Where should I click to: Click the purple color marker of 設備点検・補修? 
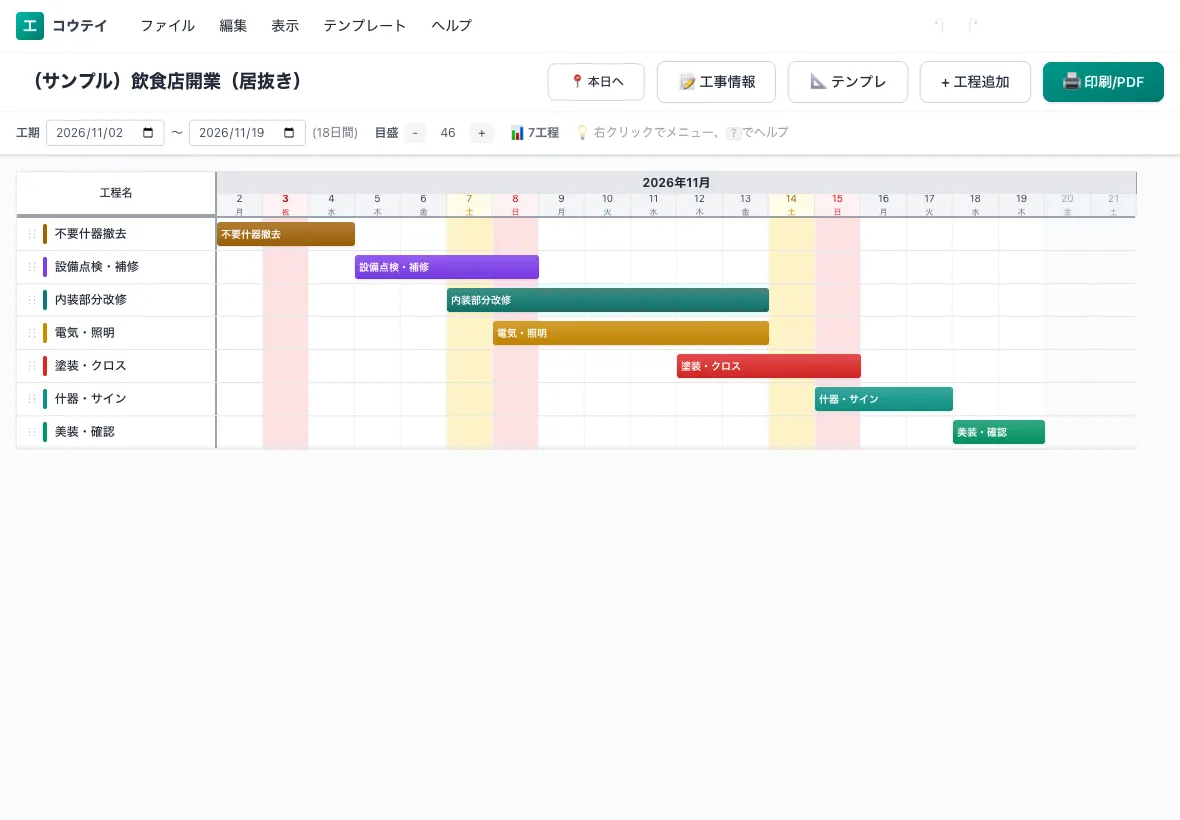pyautogui.click(x=45, y=267)
